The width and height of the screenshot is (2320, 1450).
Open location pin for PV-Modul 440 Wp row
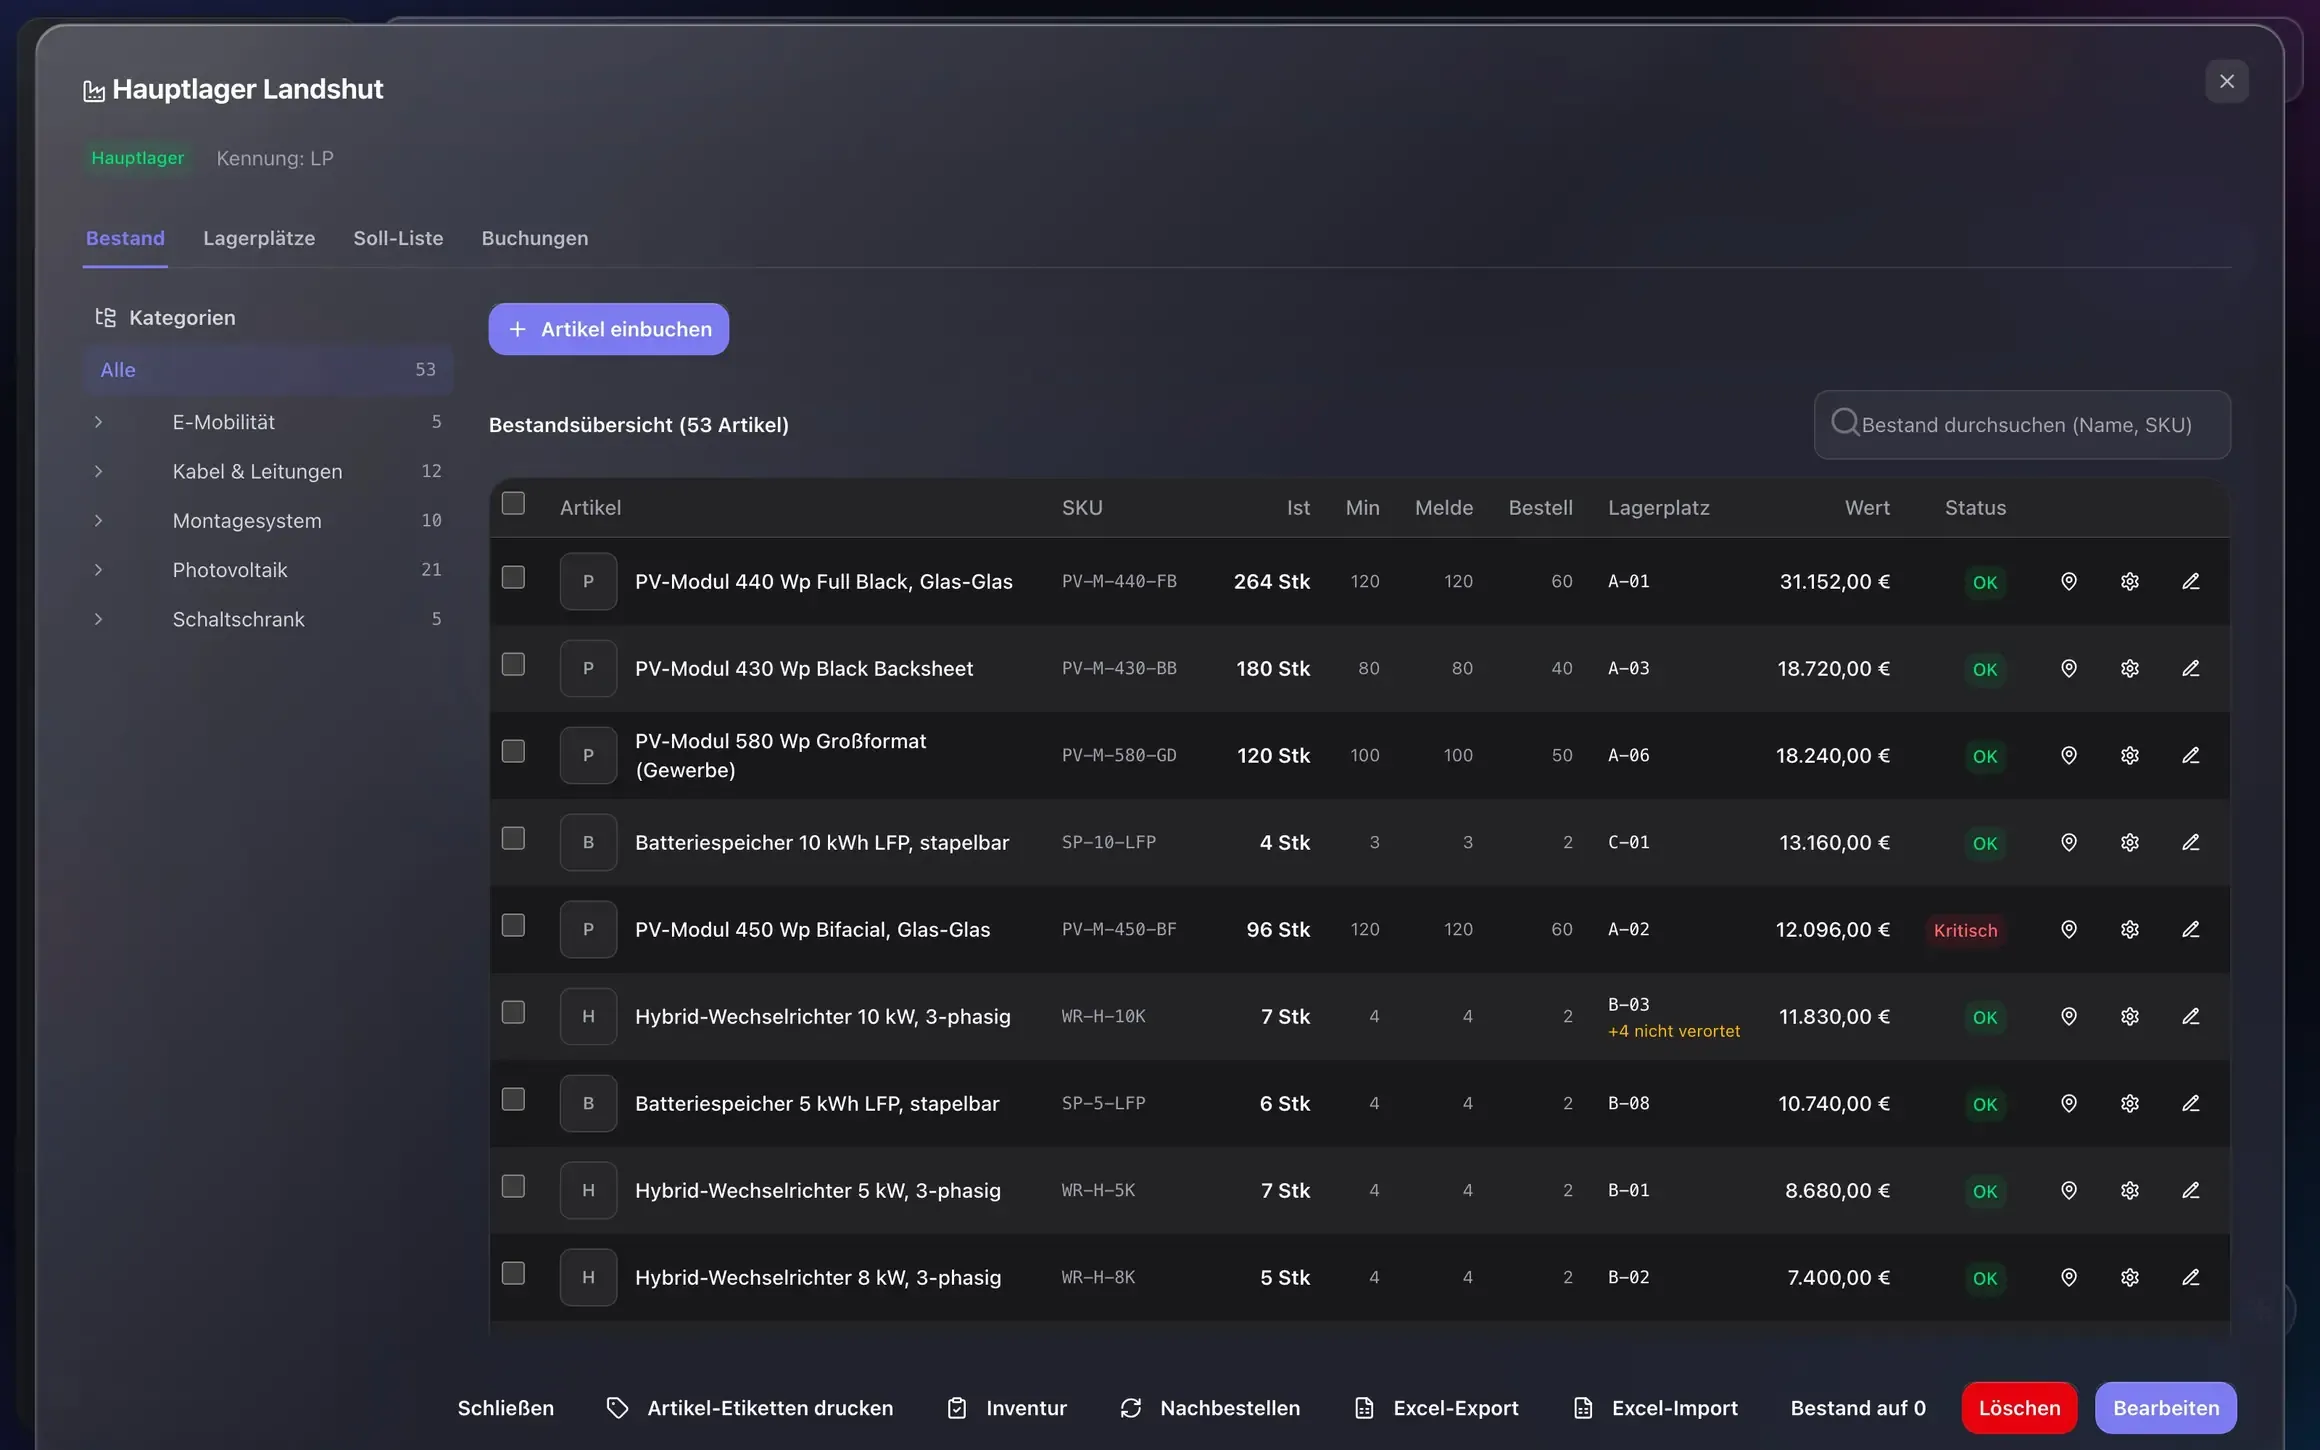2069,581
